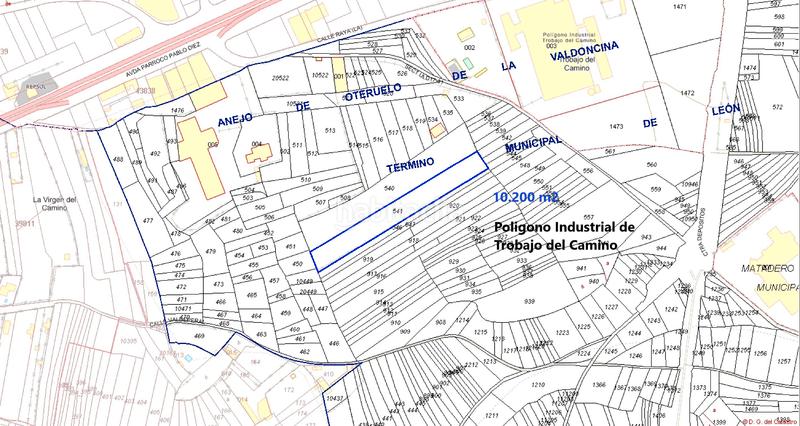Click yellow building 004 in the enclosure
800x426 pixels.
tap(258, 157)
